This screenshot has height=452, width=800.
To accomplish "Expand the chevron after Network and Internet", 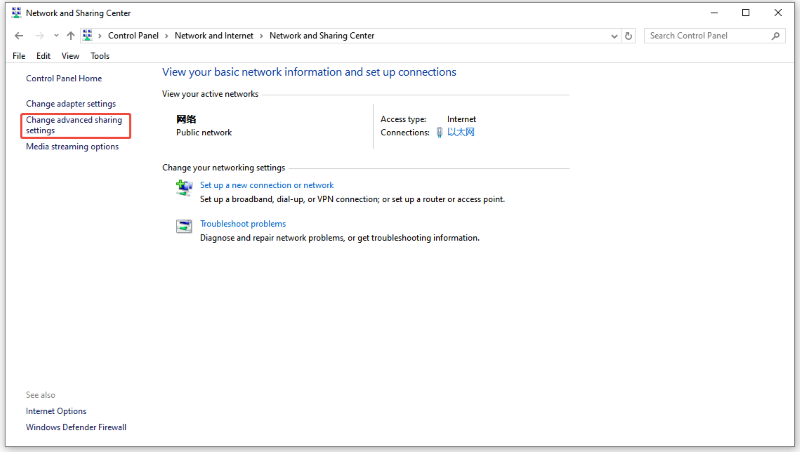I will click(261, 36).
